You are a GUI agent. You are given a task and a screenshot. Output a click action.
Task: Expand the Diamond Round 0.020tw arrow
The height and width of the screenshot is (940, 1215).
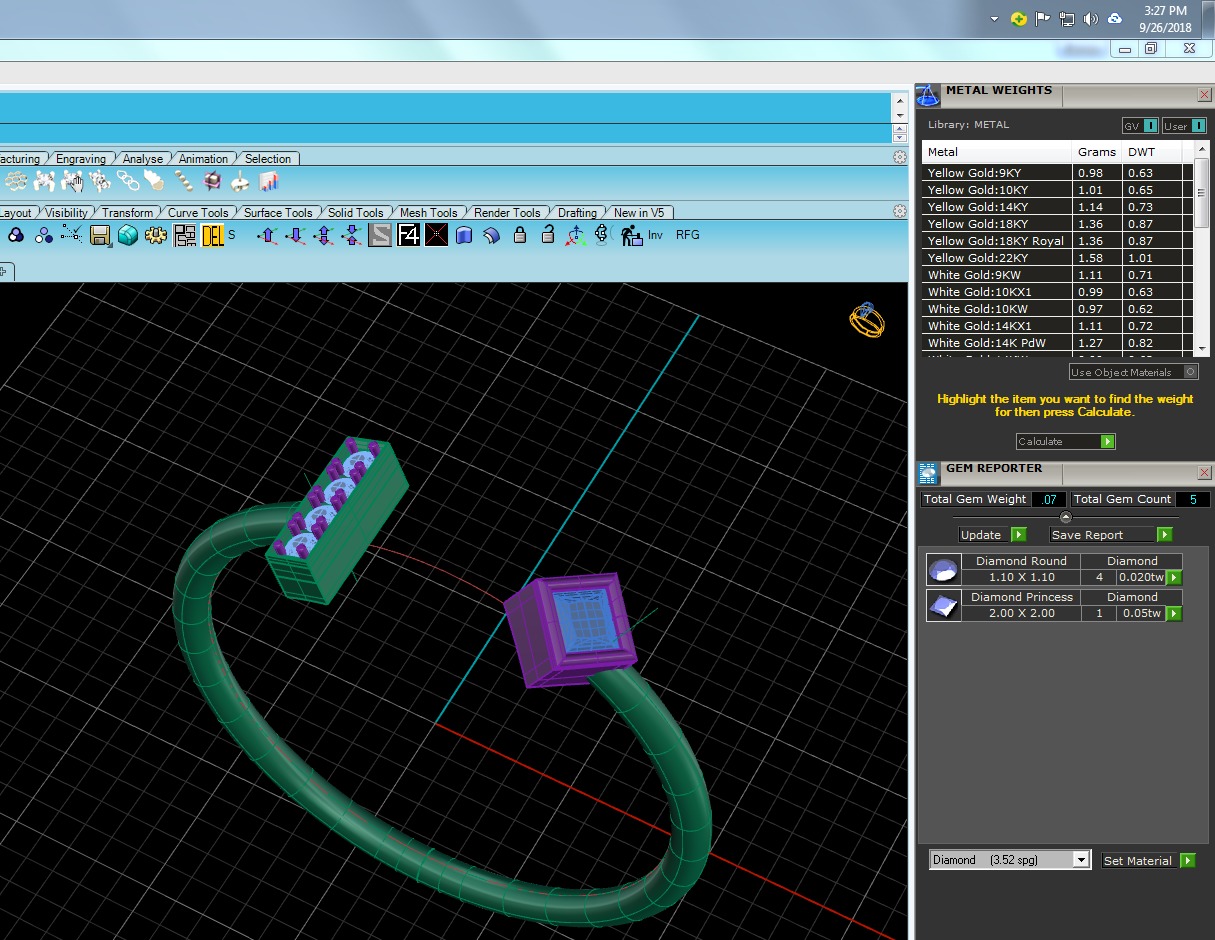tap(1174, 577)
